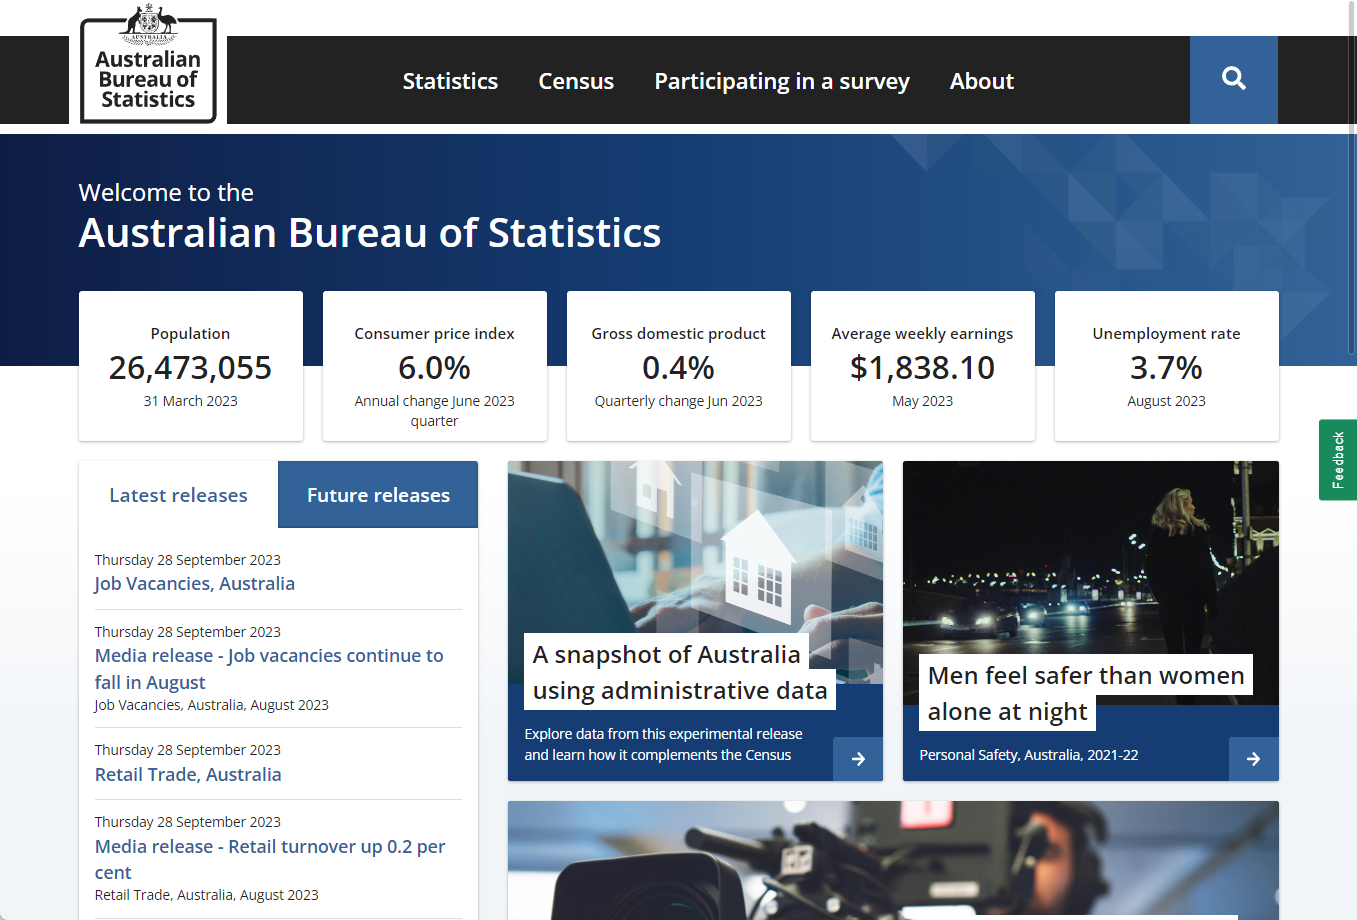
Task: Click arrow on snapshot of Australia card
Action: pos(858,759)
